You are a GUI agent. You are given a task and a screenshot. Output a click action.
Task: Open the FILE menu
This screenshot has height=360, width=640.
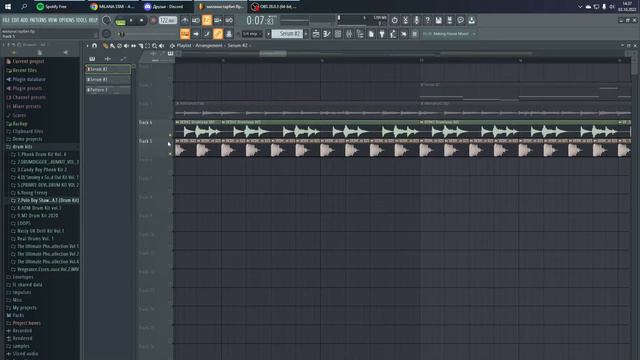[6, 20]
